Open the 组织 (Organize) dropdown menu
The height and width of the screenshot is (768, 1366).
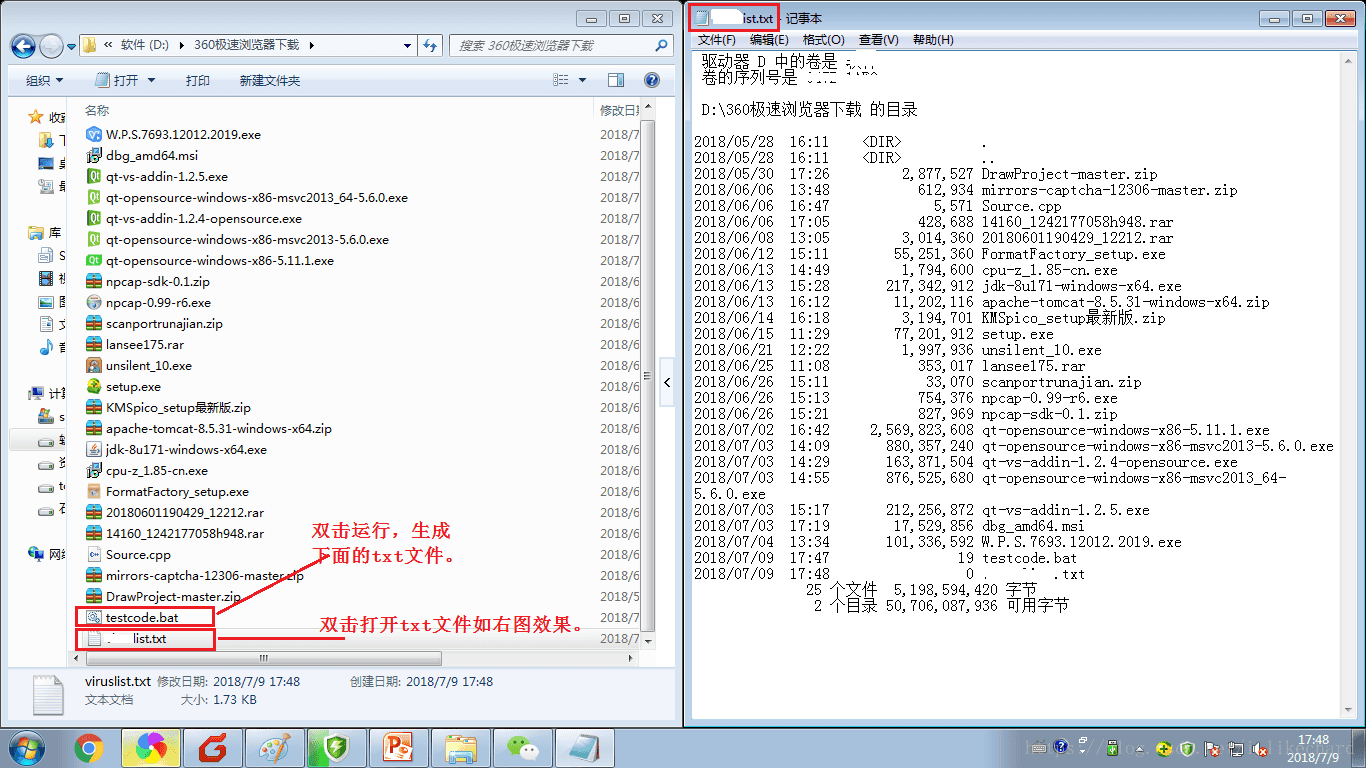click(44, 80)
